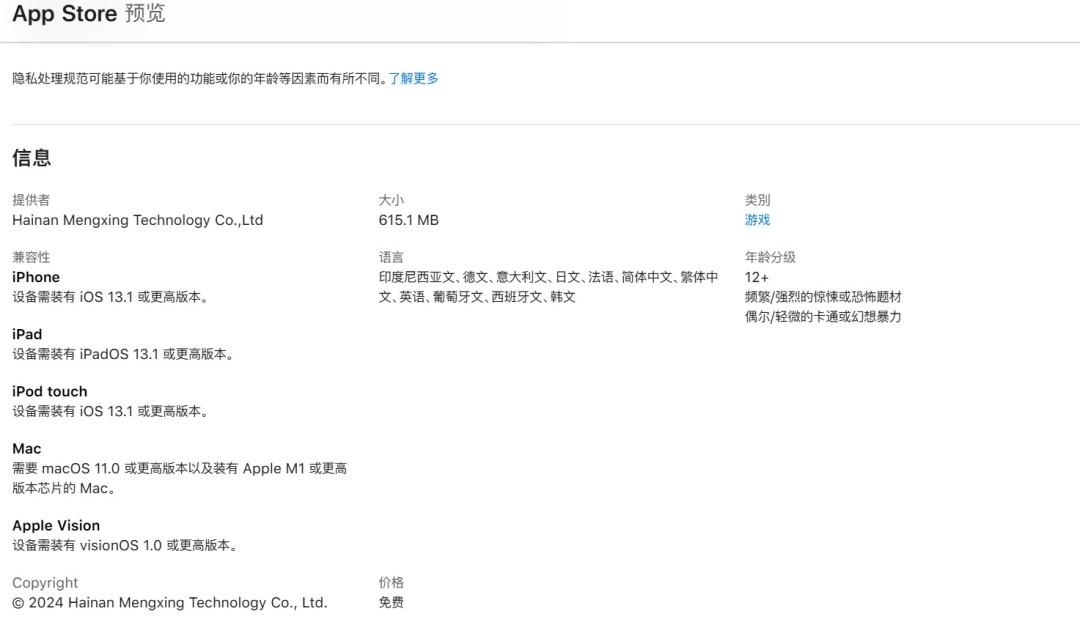Click the © 2024 copyright line

click(169, 602)
